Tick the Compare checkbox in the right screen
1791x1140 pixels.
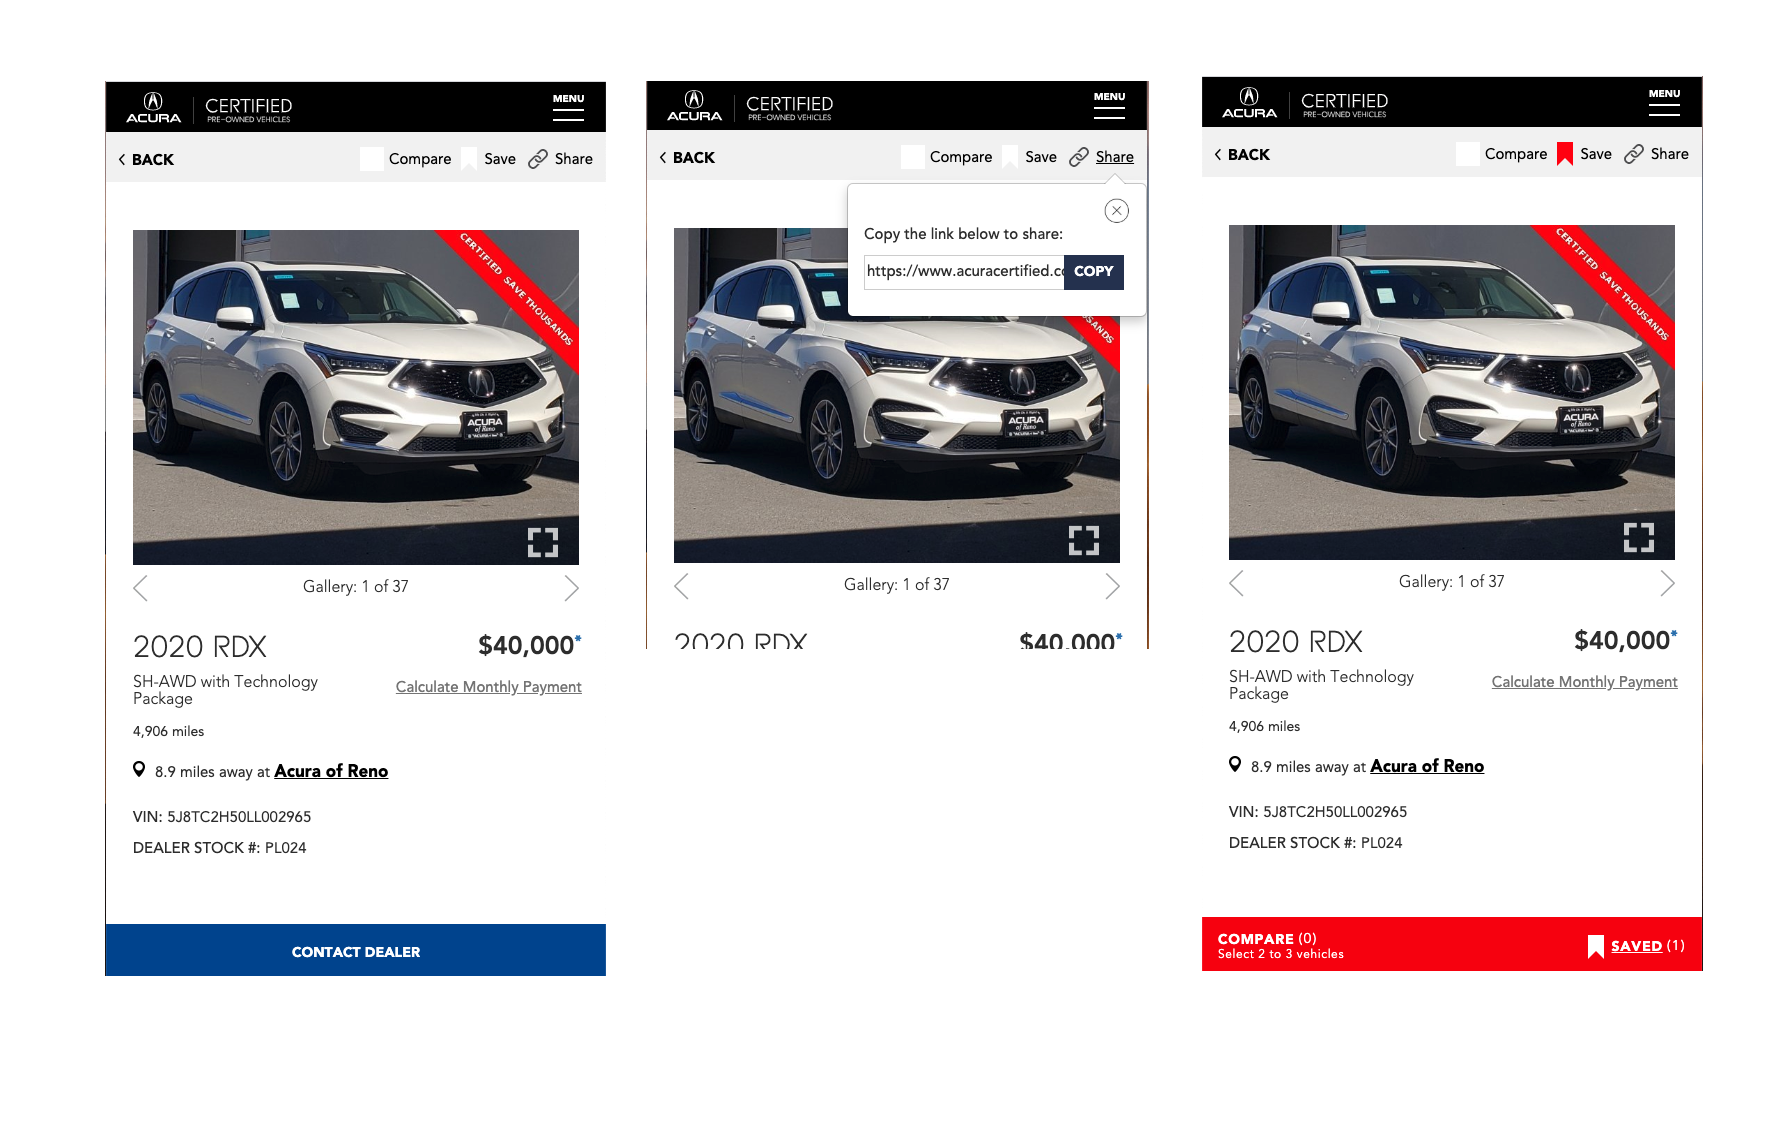pyautogui.click(x=1468, y=154)
